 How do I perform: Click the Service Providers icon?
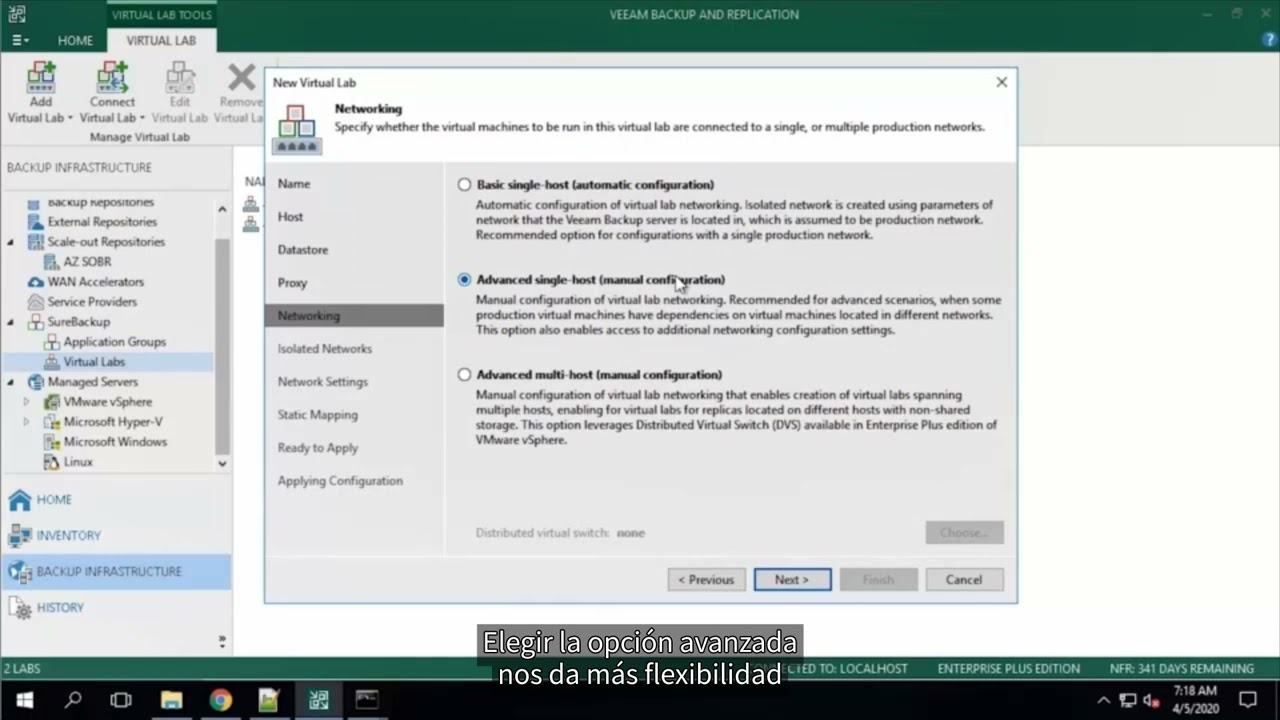pos(35,302)
